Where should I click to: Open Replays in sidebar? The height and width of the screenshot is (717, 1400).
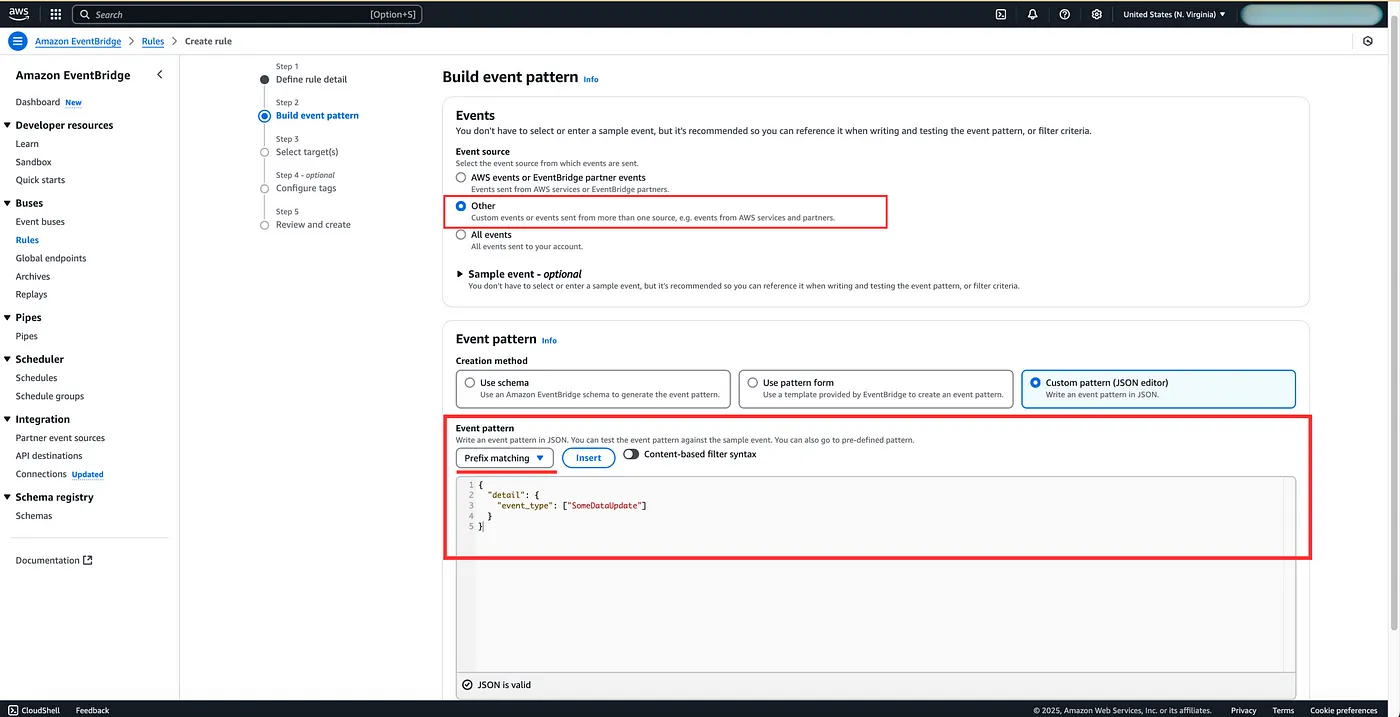31,294
